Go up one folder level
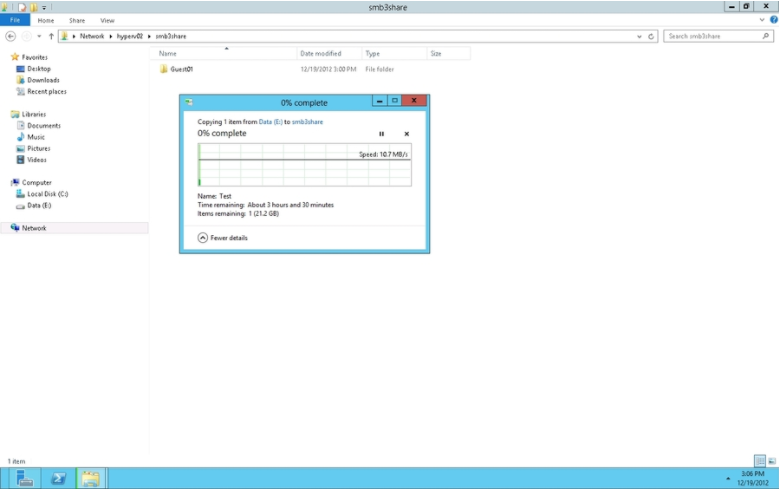This screenshot has width=779, height=489. point(51,36)
